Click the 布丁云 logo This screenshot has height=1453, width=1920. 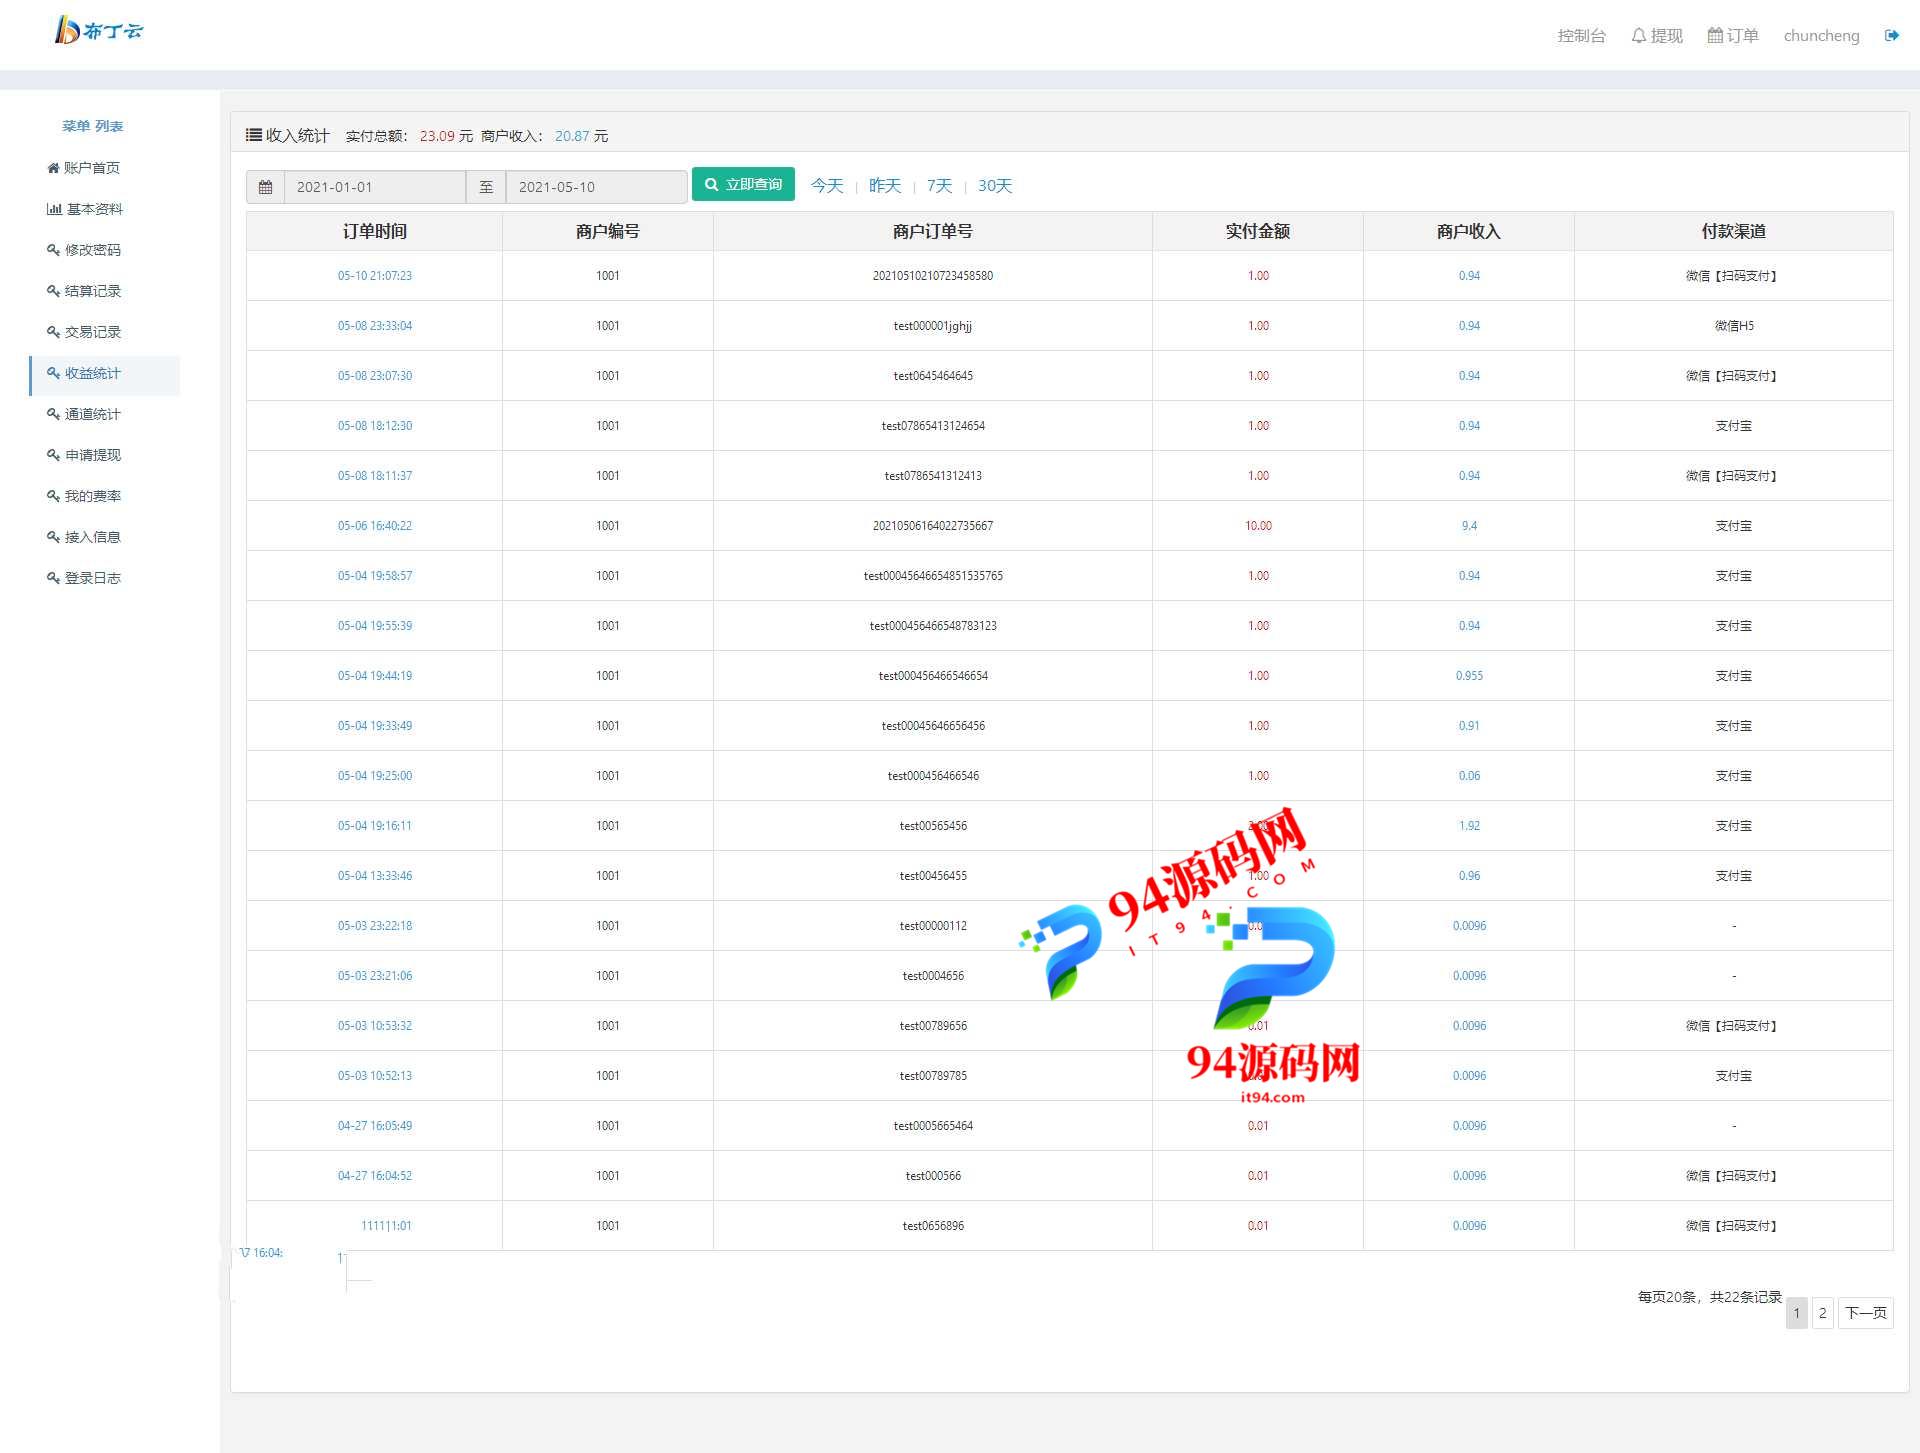[99, 31]
